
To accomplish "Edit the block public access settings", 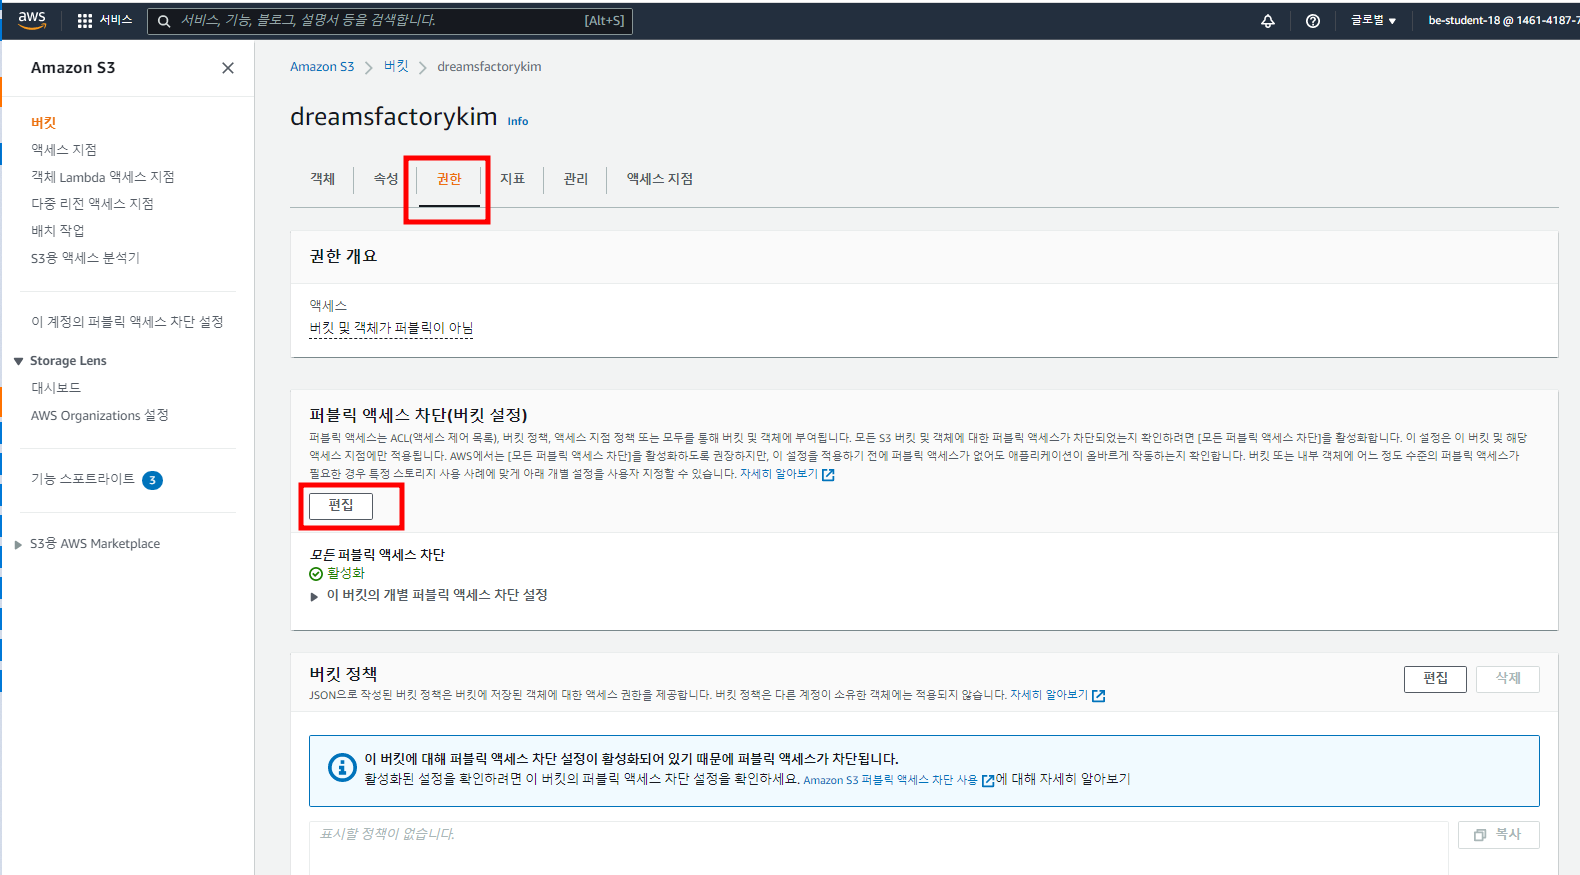I will point(341,506).
